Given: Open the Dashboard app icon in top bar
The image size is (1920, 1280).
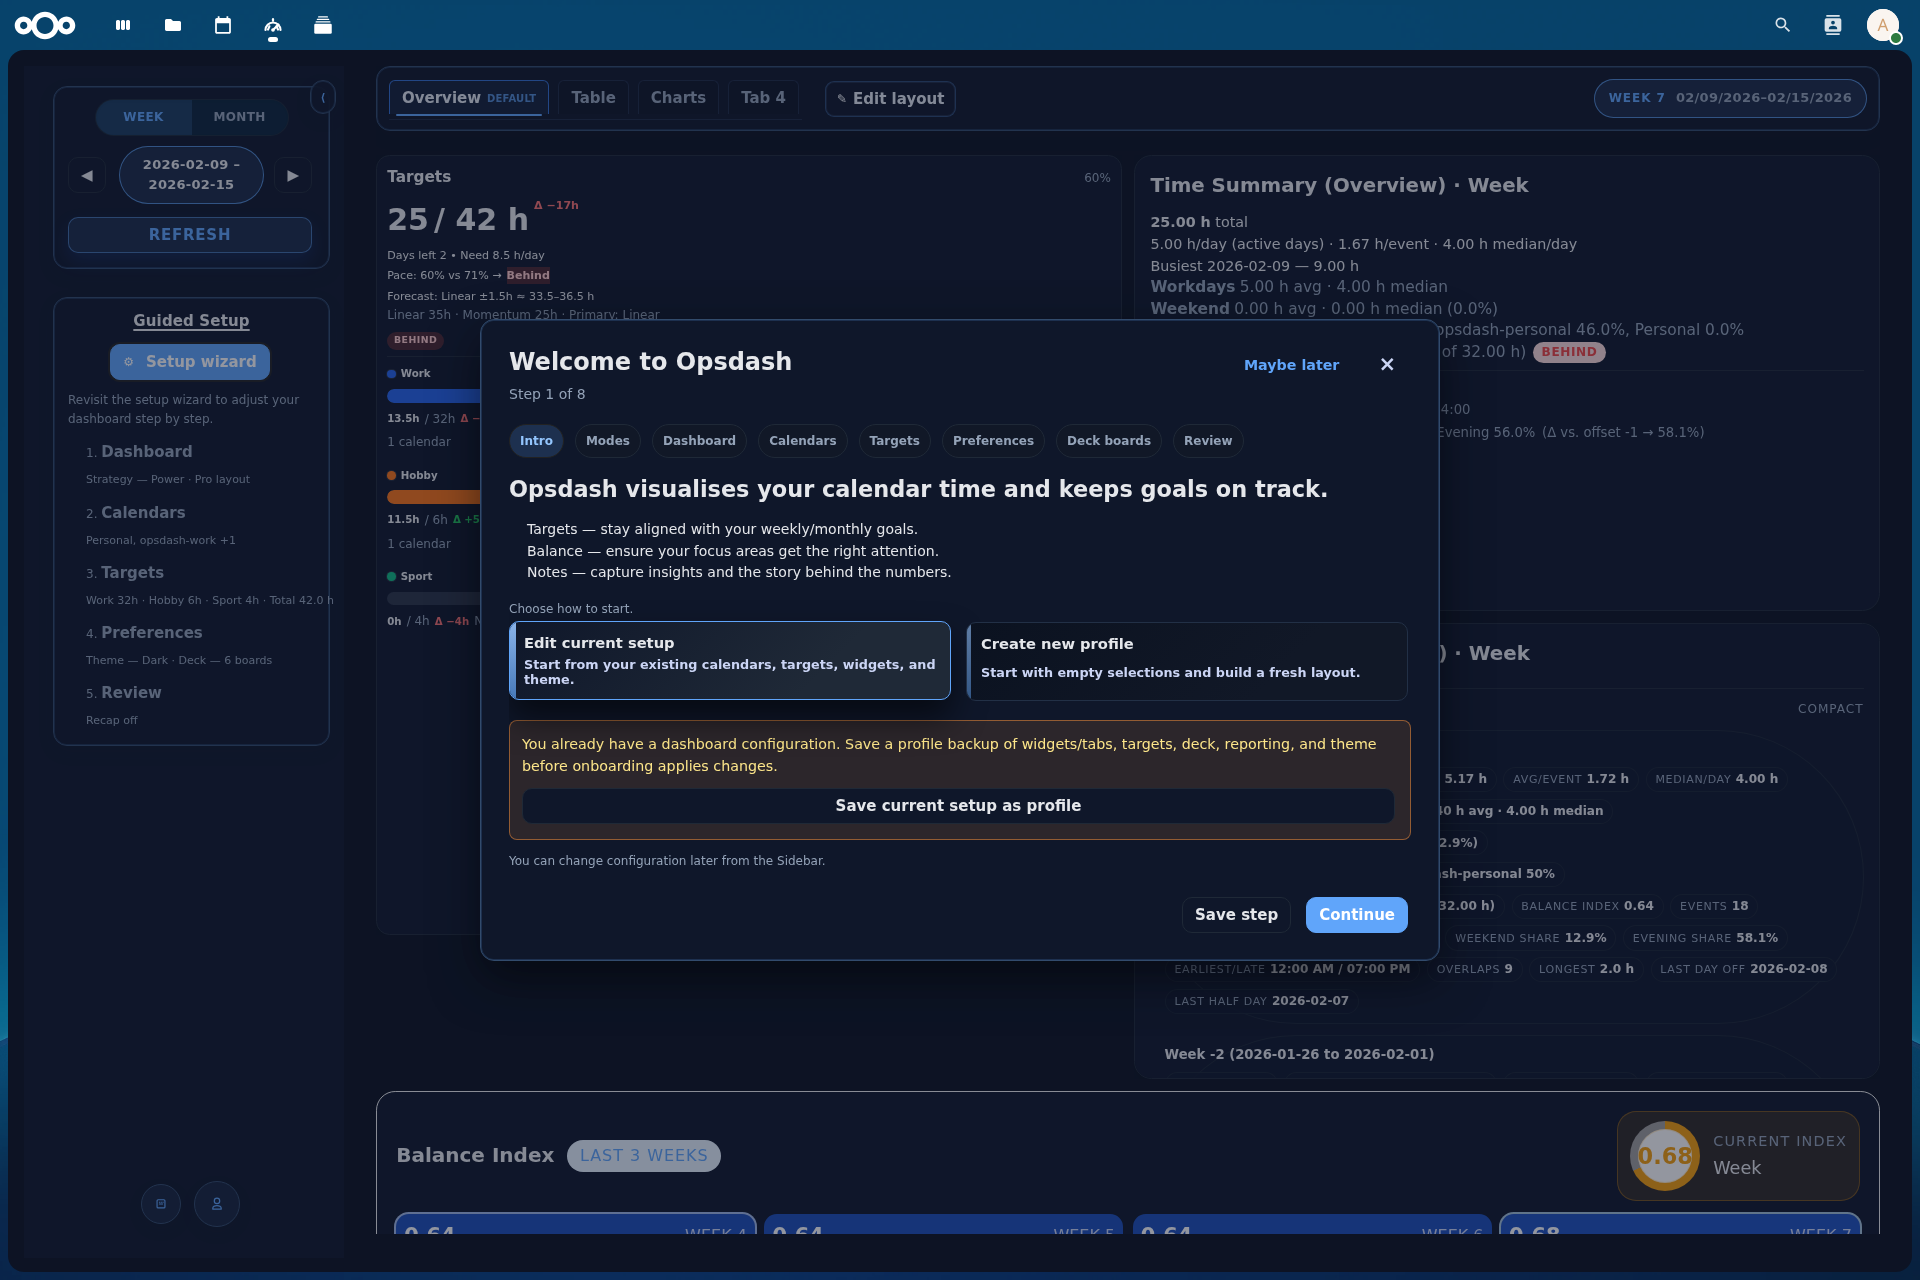Looking at the screenshot, I should (123, 25).
